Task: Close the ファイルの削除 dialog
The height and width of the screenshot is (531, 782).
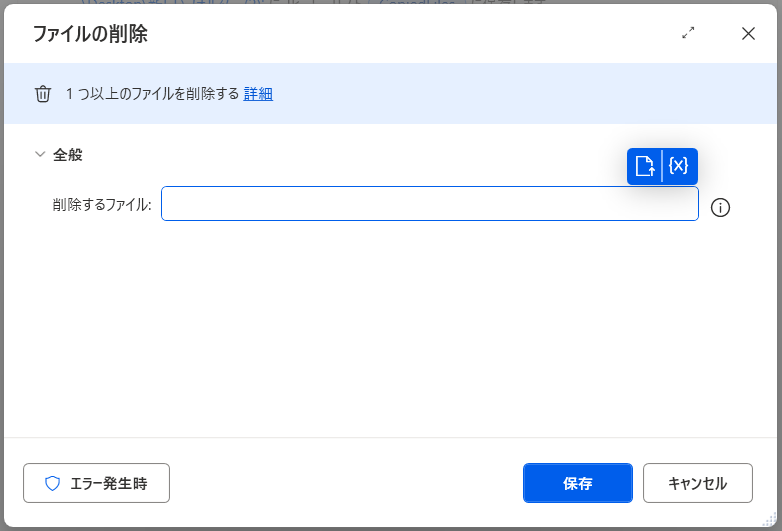Action: pos(748,33)
